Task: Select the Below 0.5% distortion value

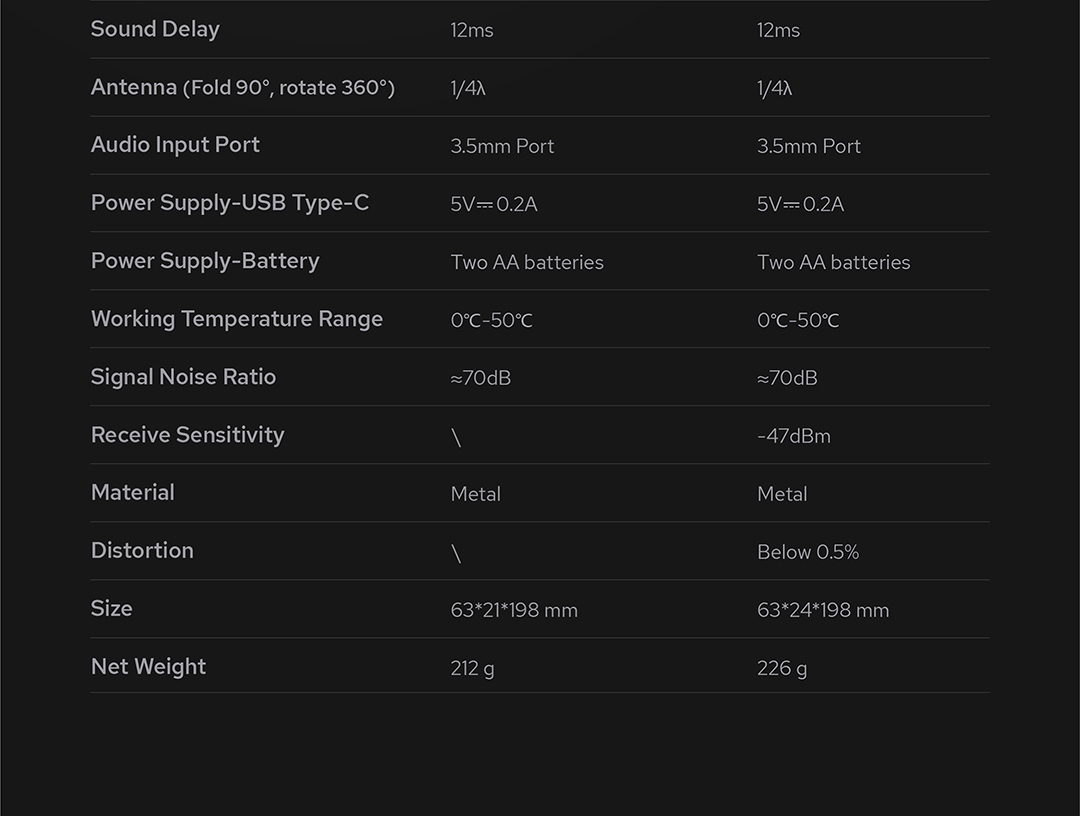Action: [x=808, y=552]
